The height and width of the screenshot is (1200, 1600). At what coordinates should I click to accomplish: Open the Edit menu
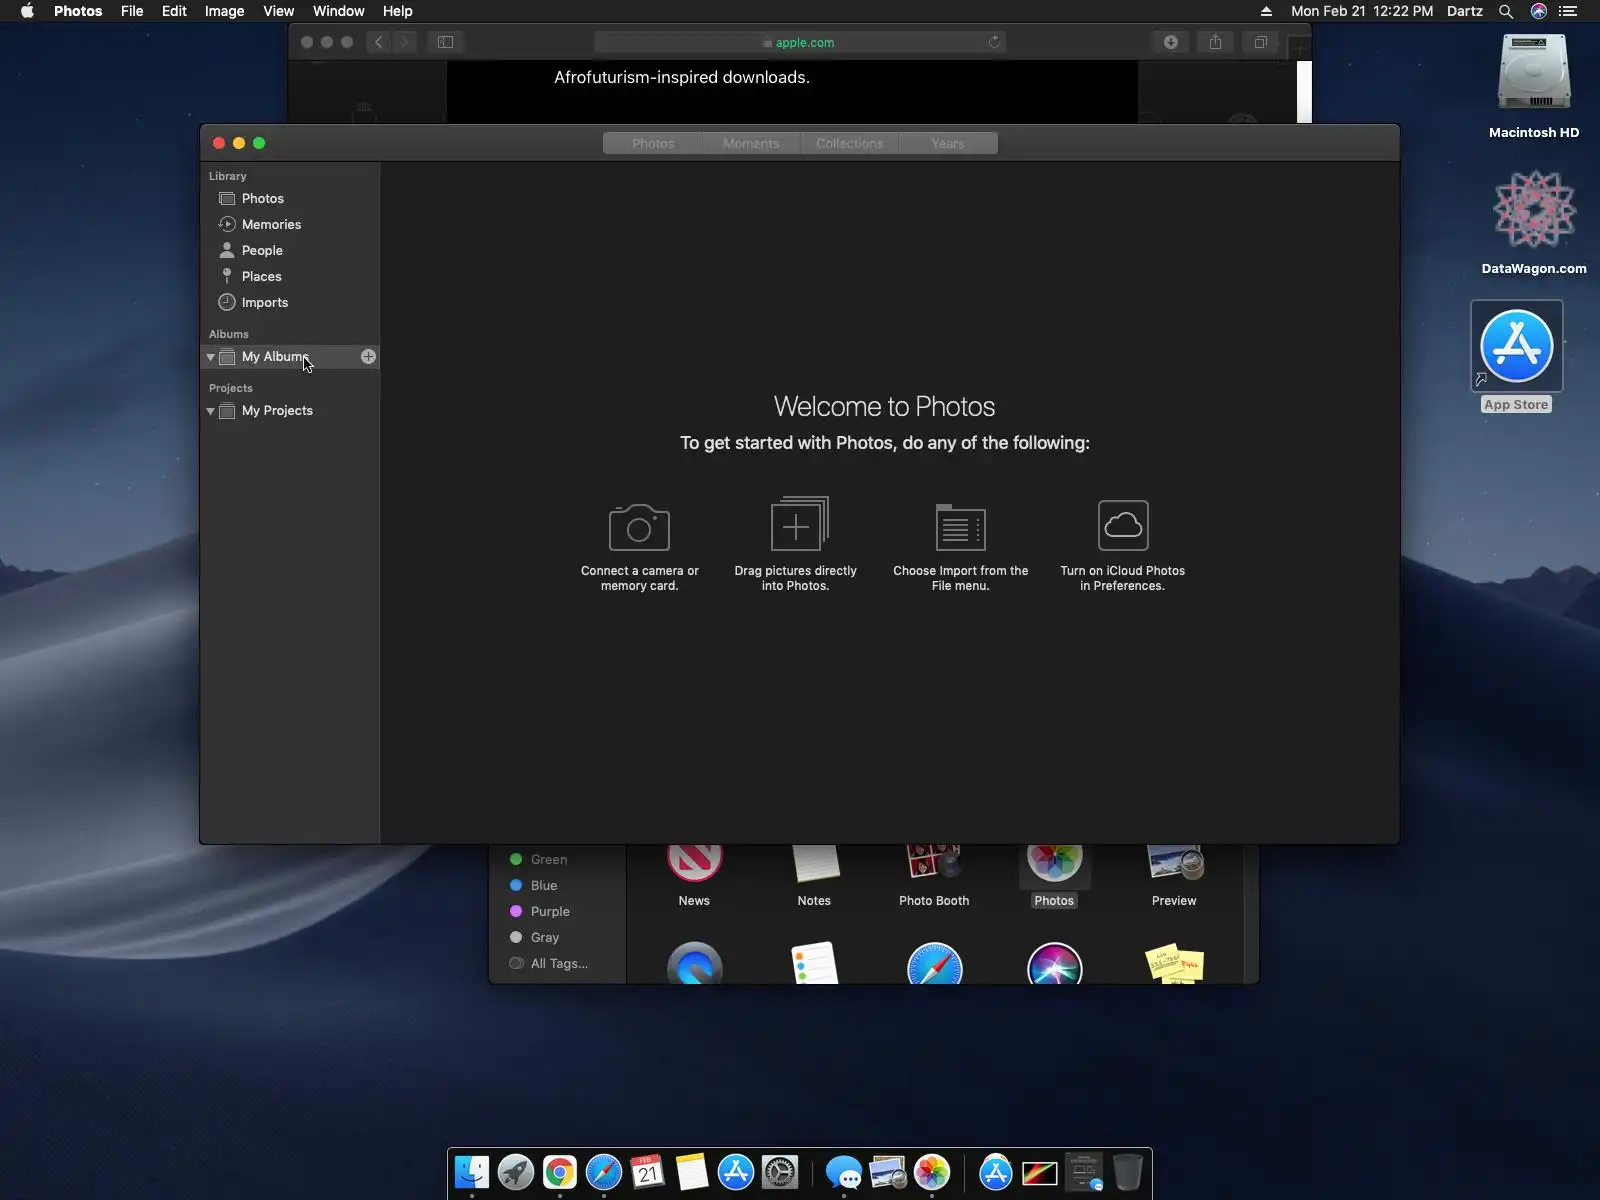(174, 11)
